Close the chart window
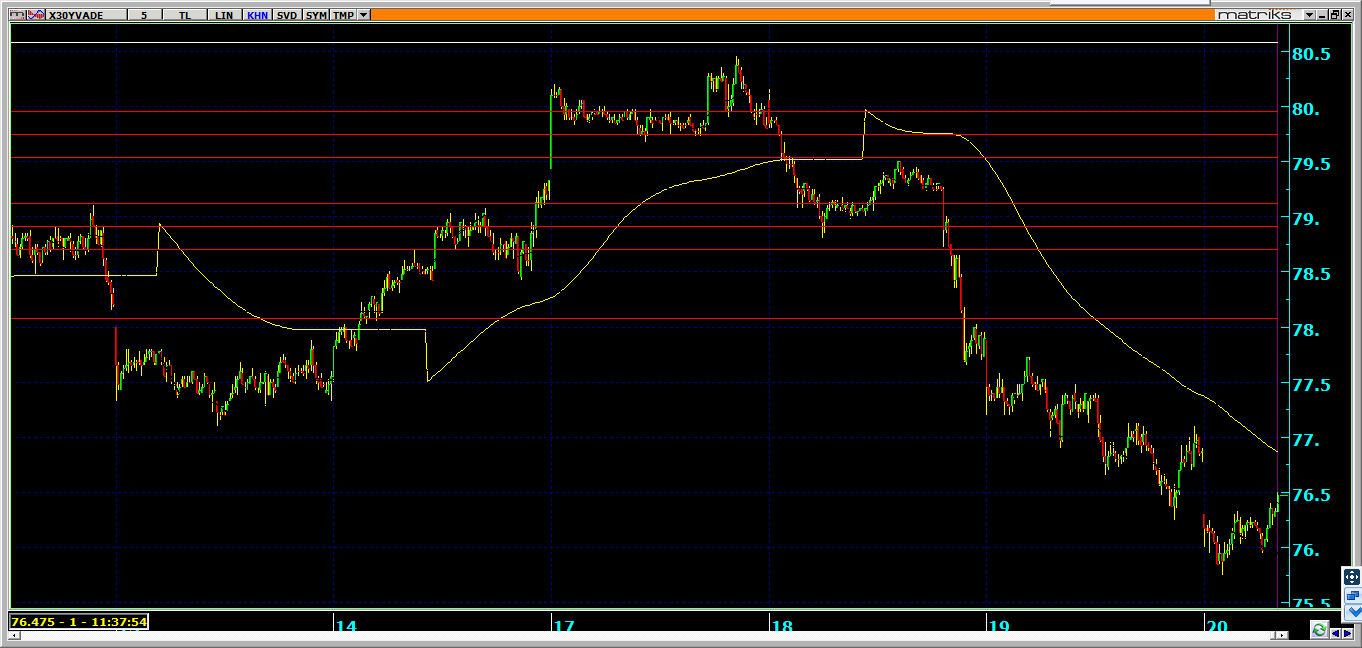The width and height of the screenshot is (1362, 648). 1347,15
